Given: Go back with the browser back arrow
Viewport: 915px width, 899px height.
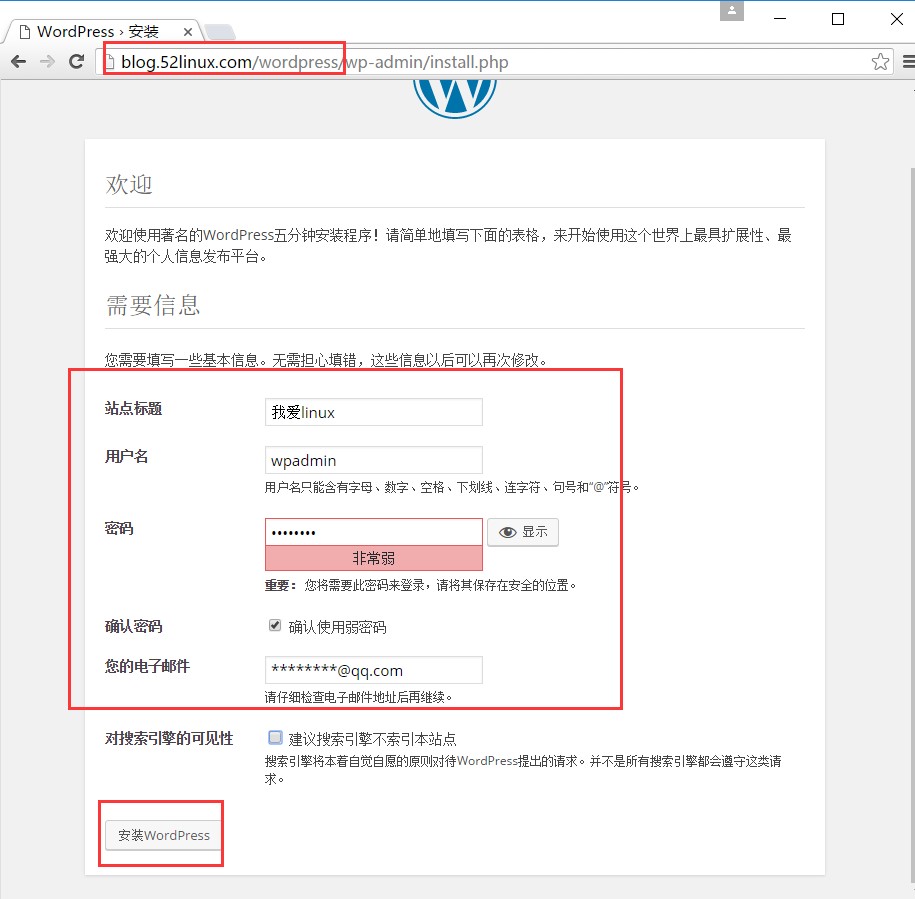Looking at the screenshot, I should [18, 61].
